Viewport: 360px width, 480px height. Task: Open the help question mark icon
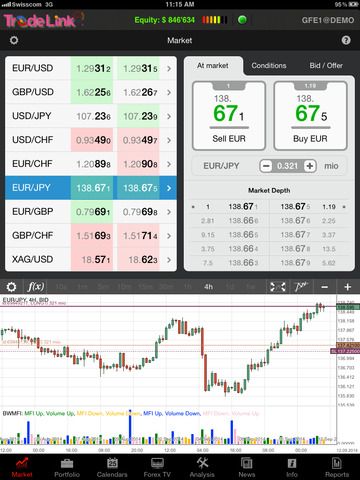click(x=346, y=40)
